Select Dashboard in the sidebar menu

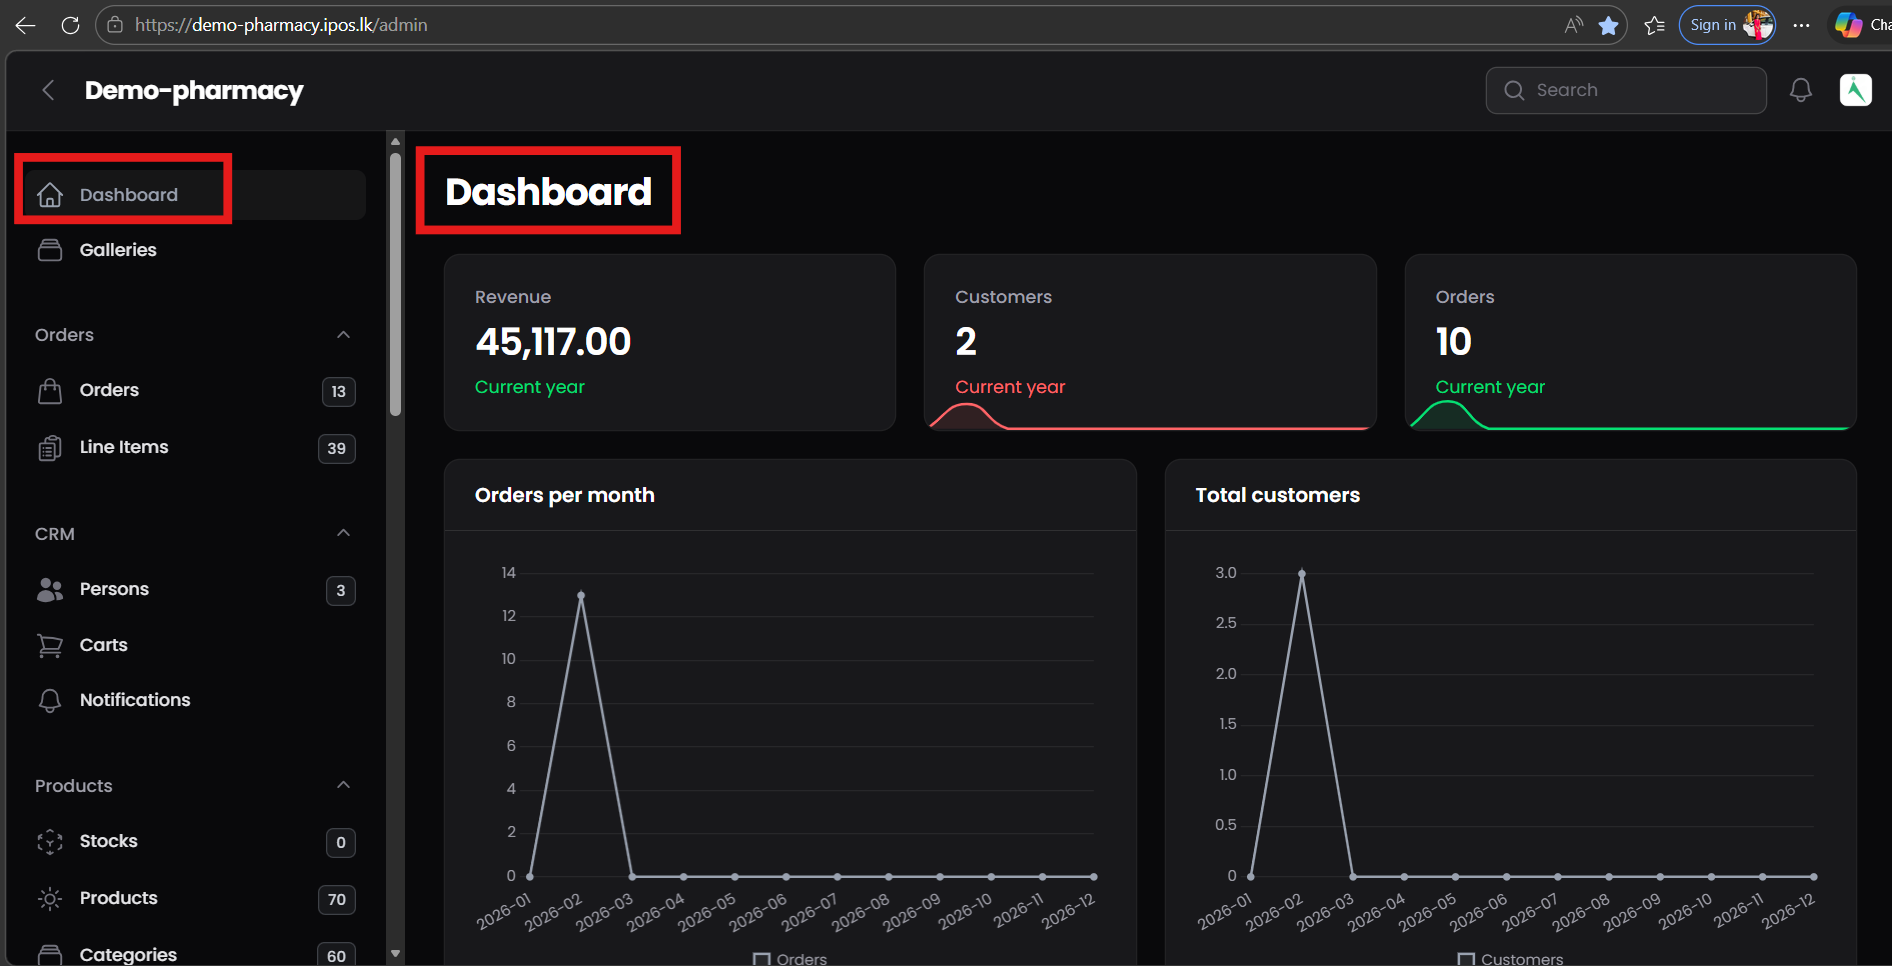click(x=128, y=194)
